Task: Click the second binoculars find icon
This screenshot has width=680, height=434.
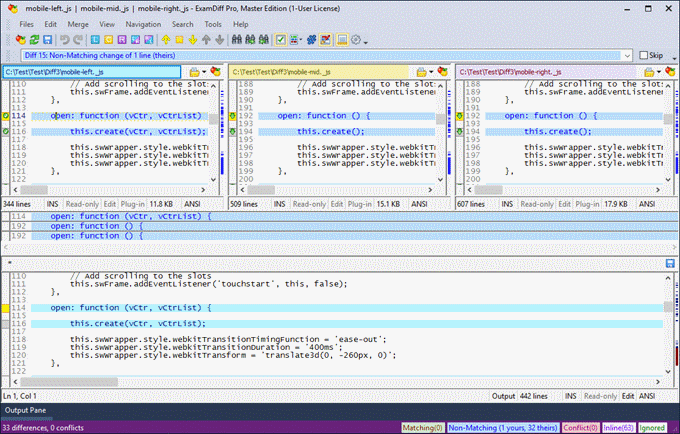Action: coord(250,40)
